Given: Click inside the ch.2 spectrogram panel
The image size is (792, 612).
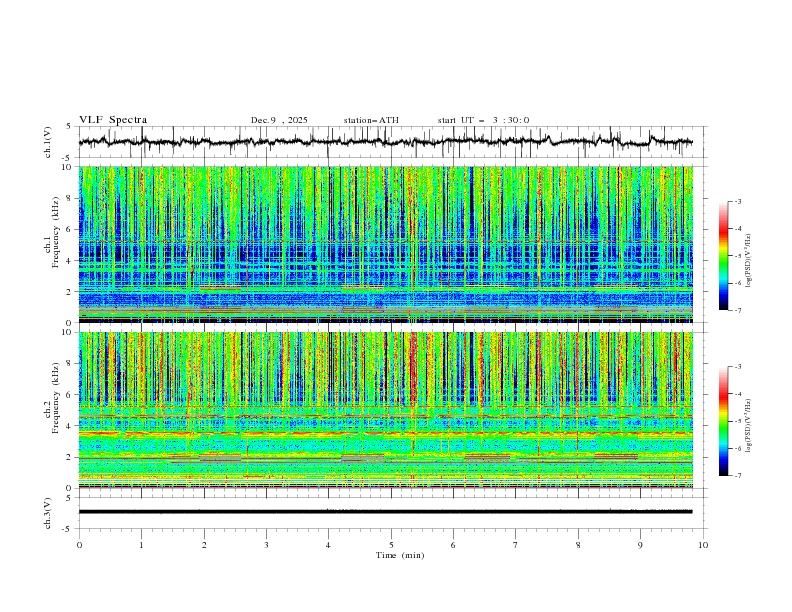Looking at the screenshot, I should [386, 410].
